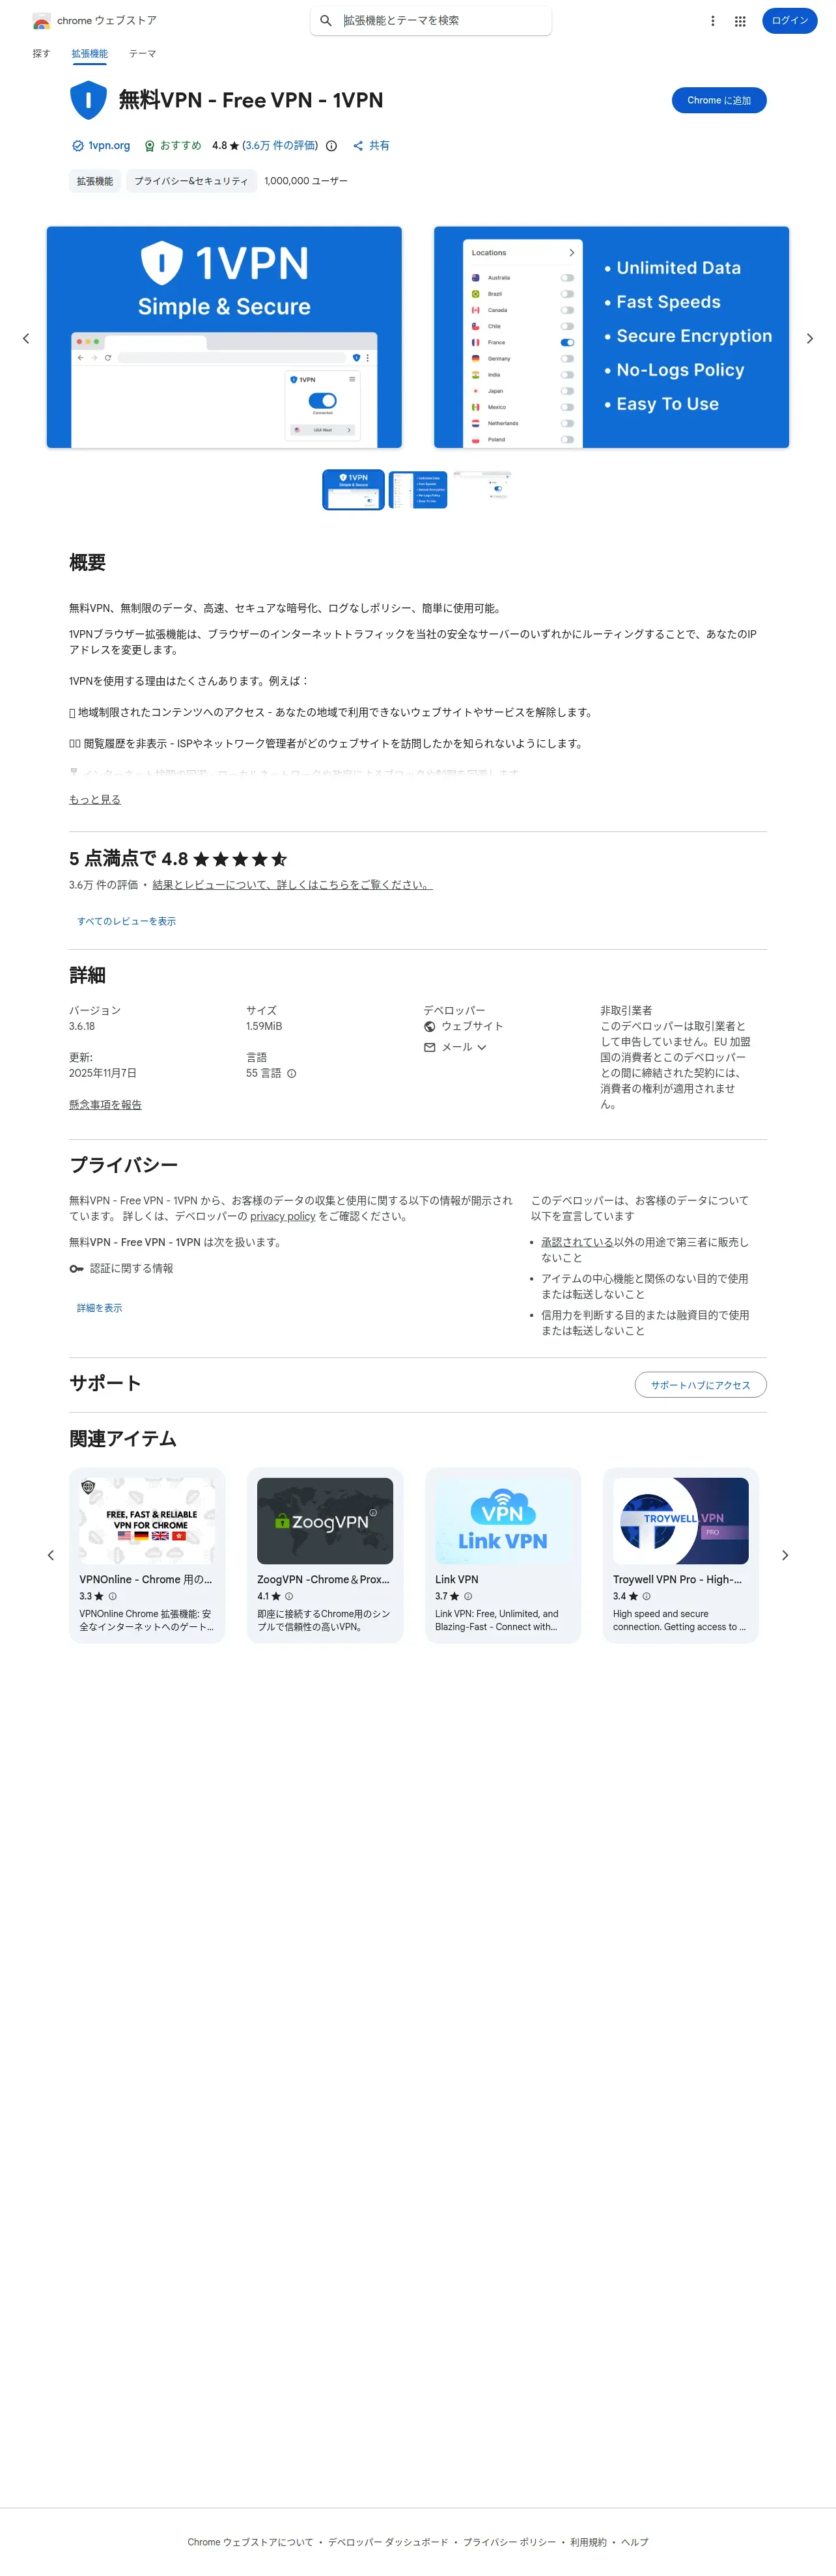The height and width of the screenshot is (2576, 836).
Task: Show next related items
Action: point(785,1555)
